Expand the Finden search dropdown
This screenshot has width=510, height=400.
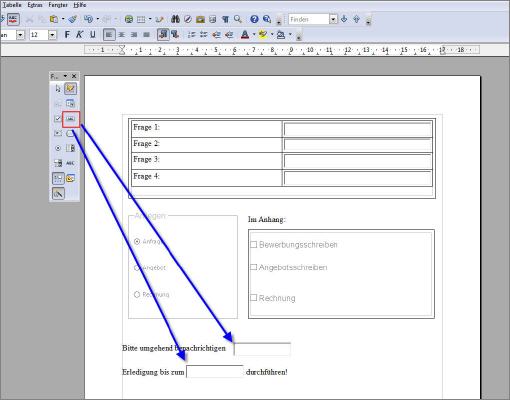point(333,19)
